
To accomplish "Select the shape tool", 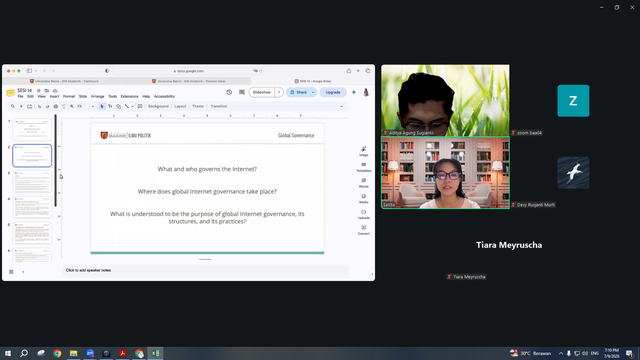I will 118,106.
